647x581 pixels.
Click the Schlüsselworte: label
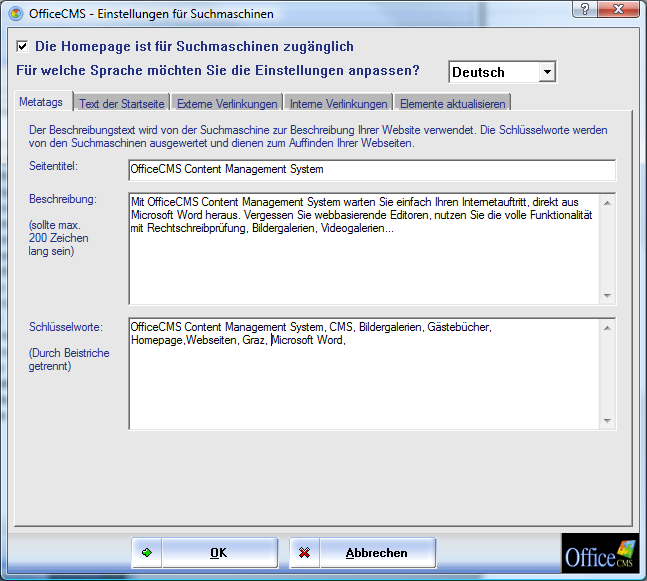tap(66, 327)
